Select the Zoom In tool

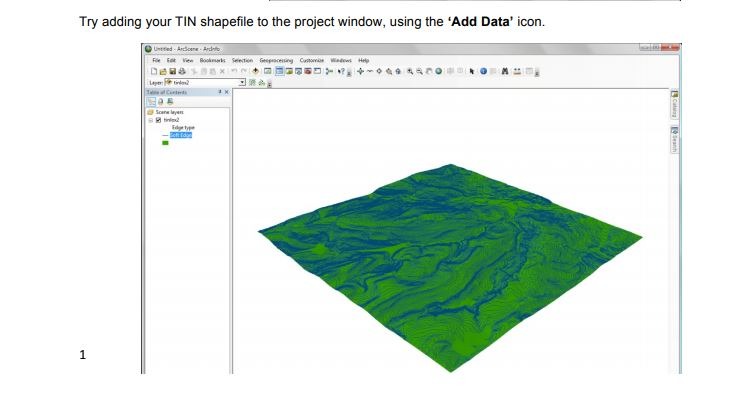410,71
